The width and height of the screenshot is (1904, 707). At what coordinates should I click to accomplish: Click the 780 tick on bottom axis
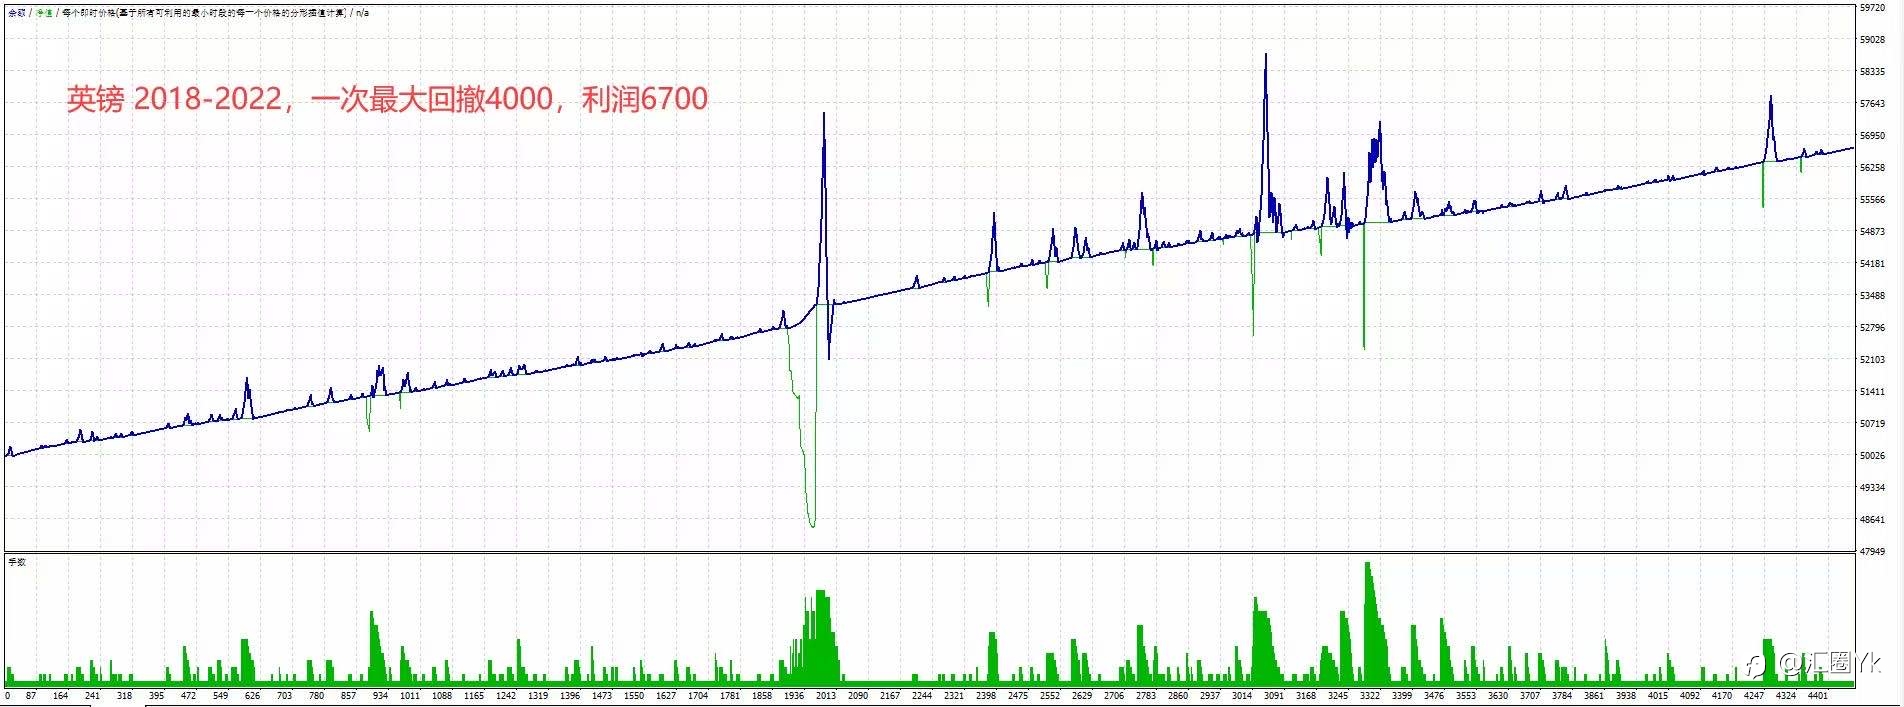316,696
